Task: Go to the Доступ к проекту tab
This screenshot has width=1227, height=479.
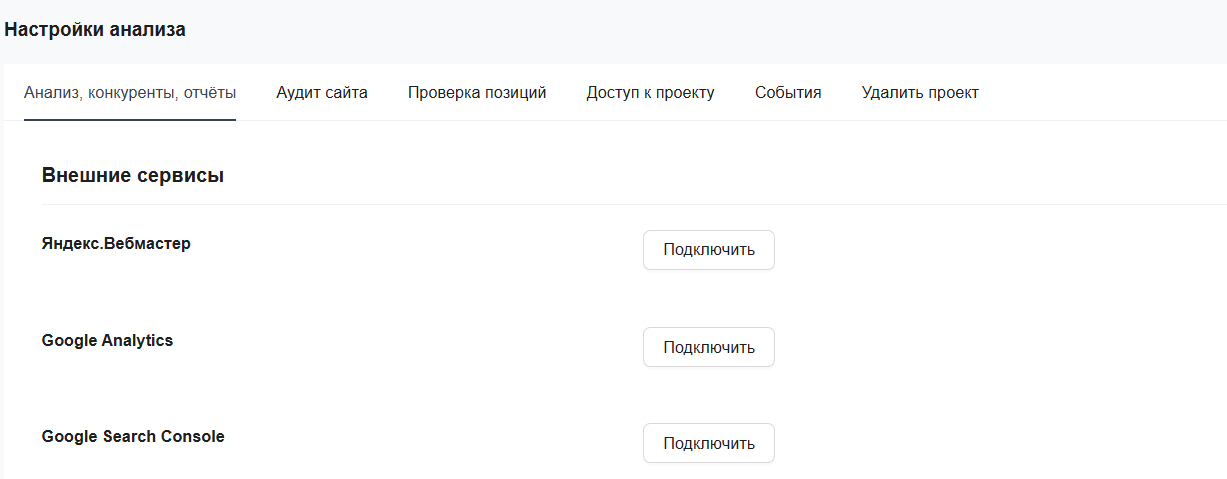Action: click(650, 93)
